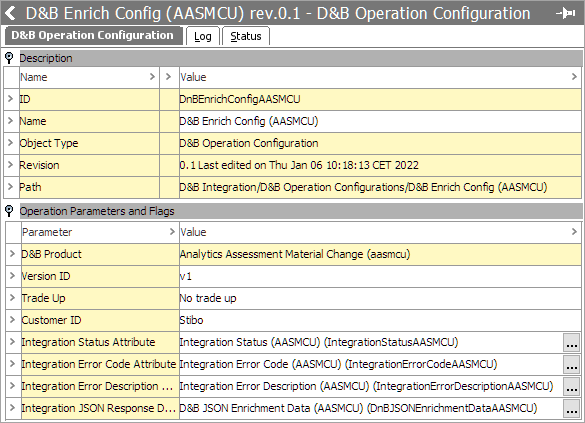This screenshot has height=423, width=585.
Task: Click the 'Path' name label
Action: (x=30, y=187)
